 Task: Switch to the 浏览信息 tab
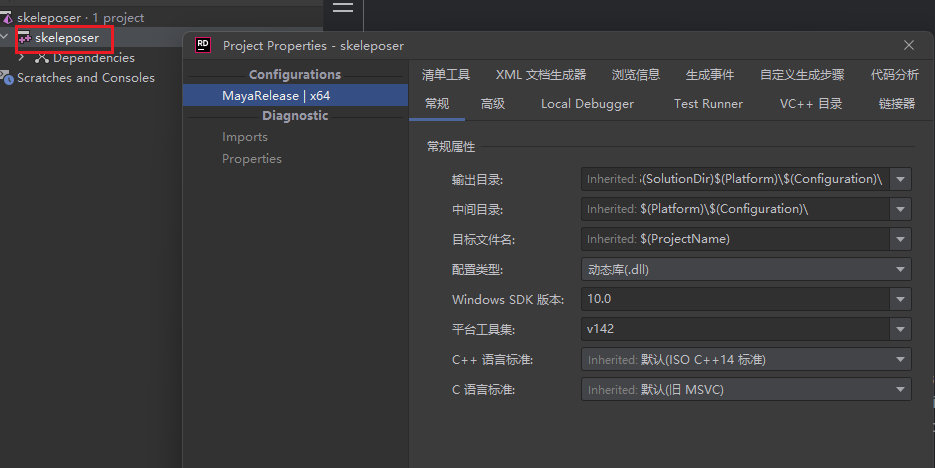tap(636, 75)
